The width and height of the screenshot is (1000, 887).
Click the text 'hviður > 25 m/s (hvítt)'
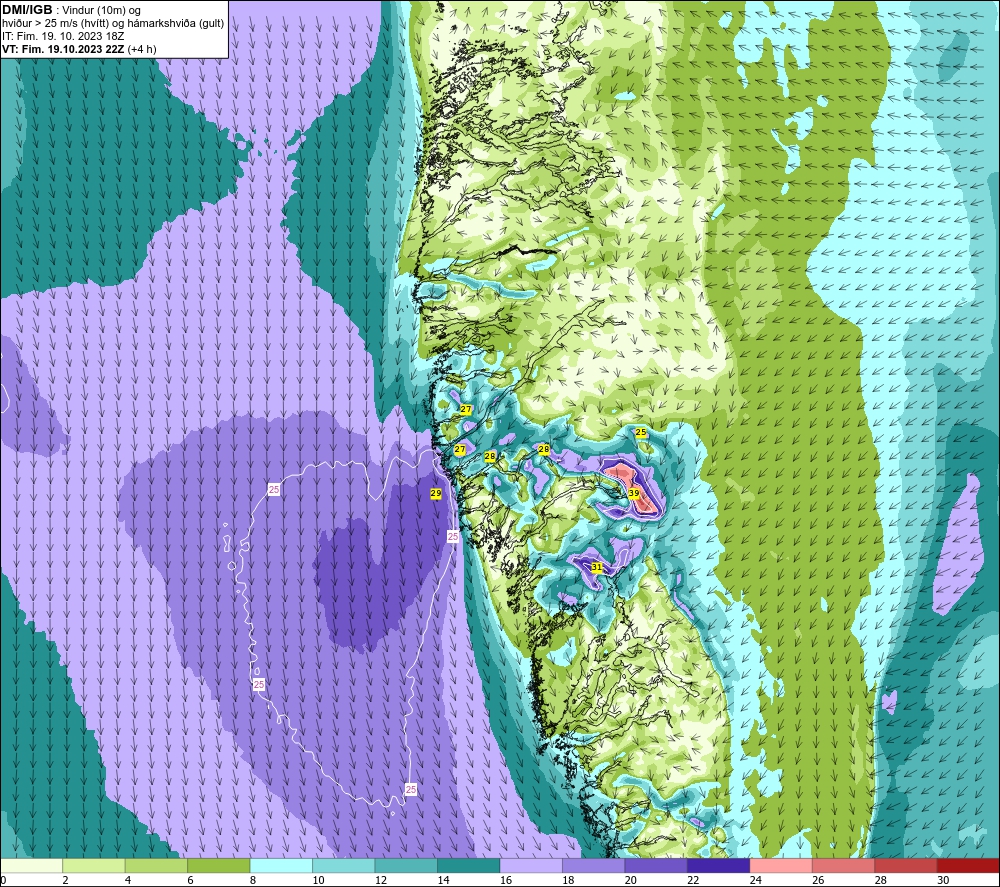tap(57, 23)
